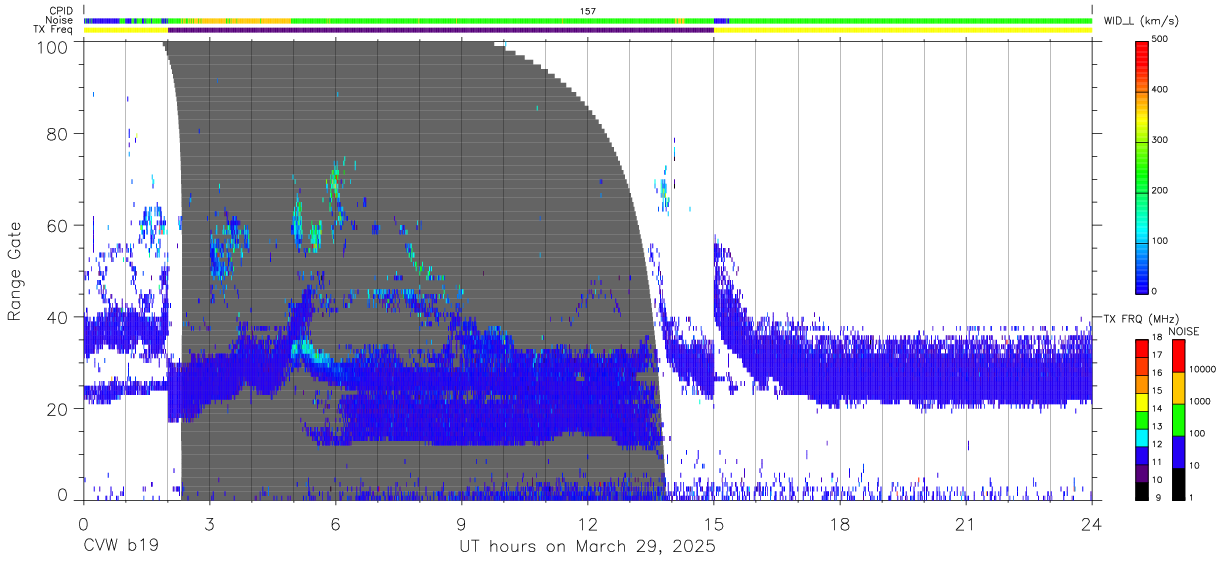Click the 200 tick on width colorbar

pyautogui.click(x=1162, y=190)
